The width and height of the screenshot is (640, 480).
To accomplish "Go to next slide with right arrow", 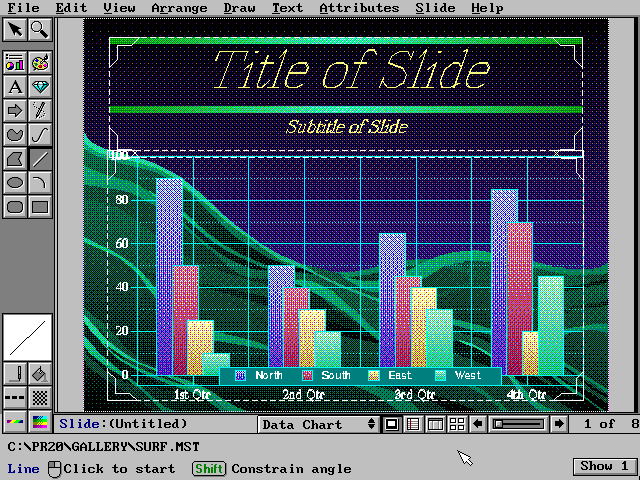I will [559, 424].
